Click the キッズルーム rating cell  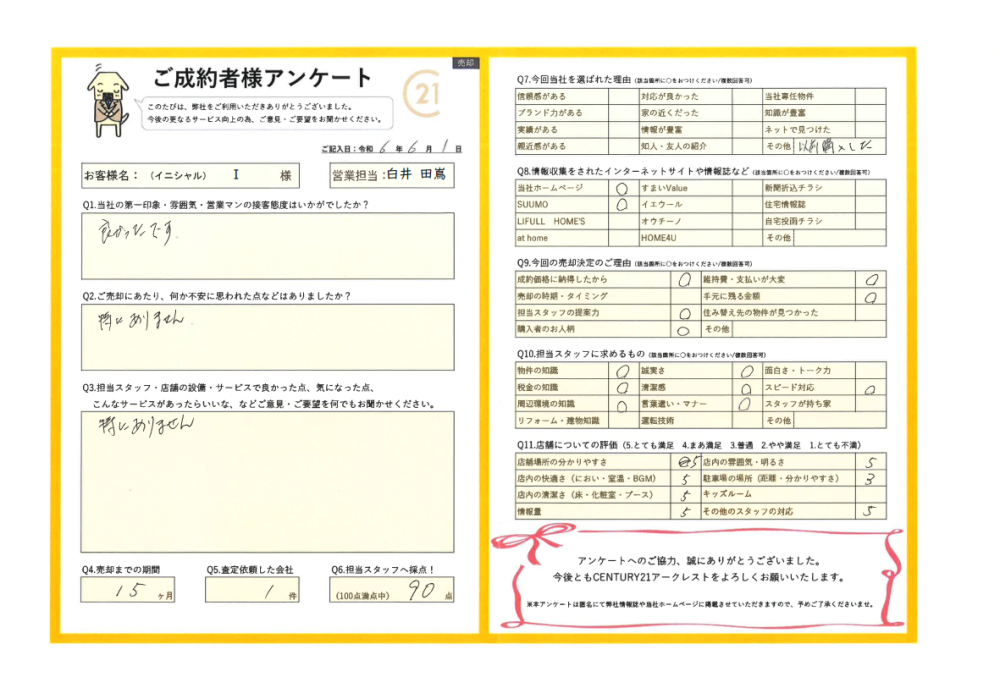pyautogui.click(x=871, y=494)
